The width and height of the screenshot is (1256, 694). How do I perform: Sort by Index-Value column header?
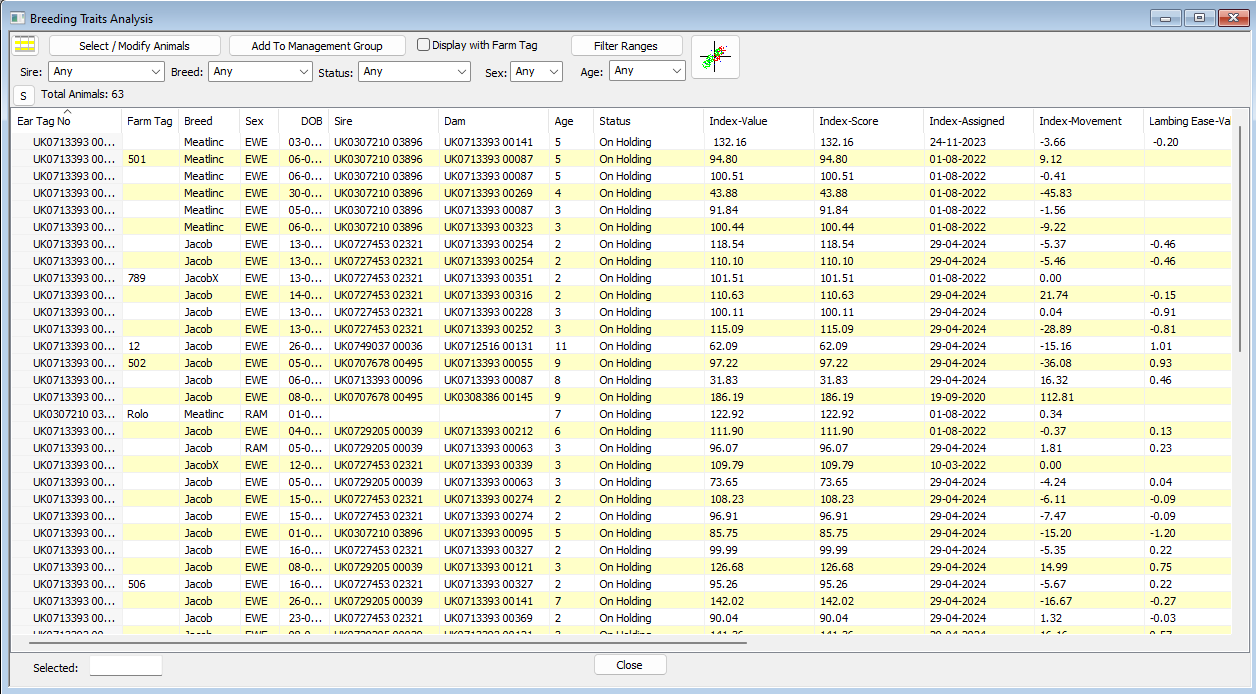point(758,121)
